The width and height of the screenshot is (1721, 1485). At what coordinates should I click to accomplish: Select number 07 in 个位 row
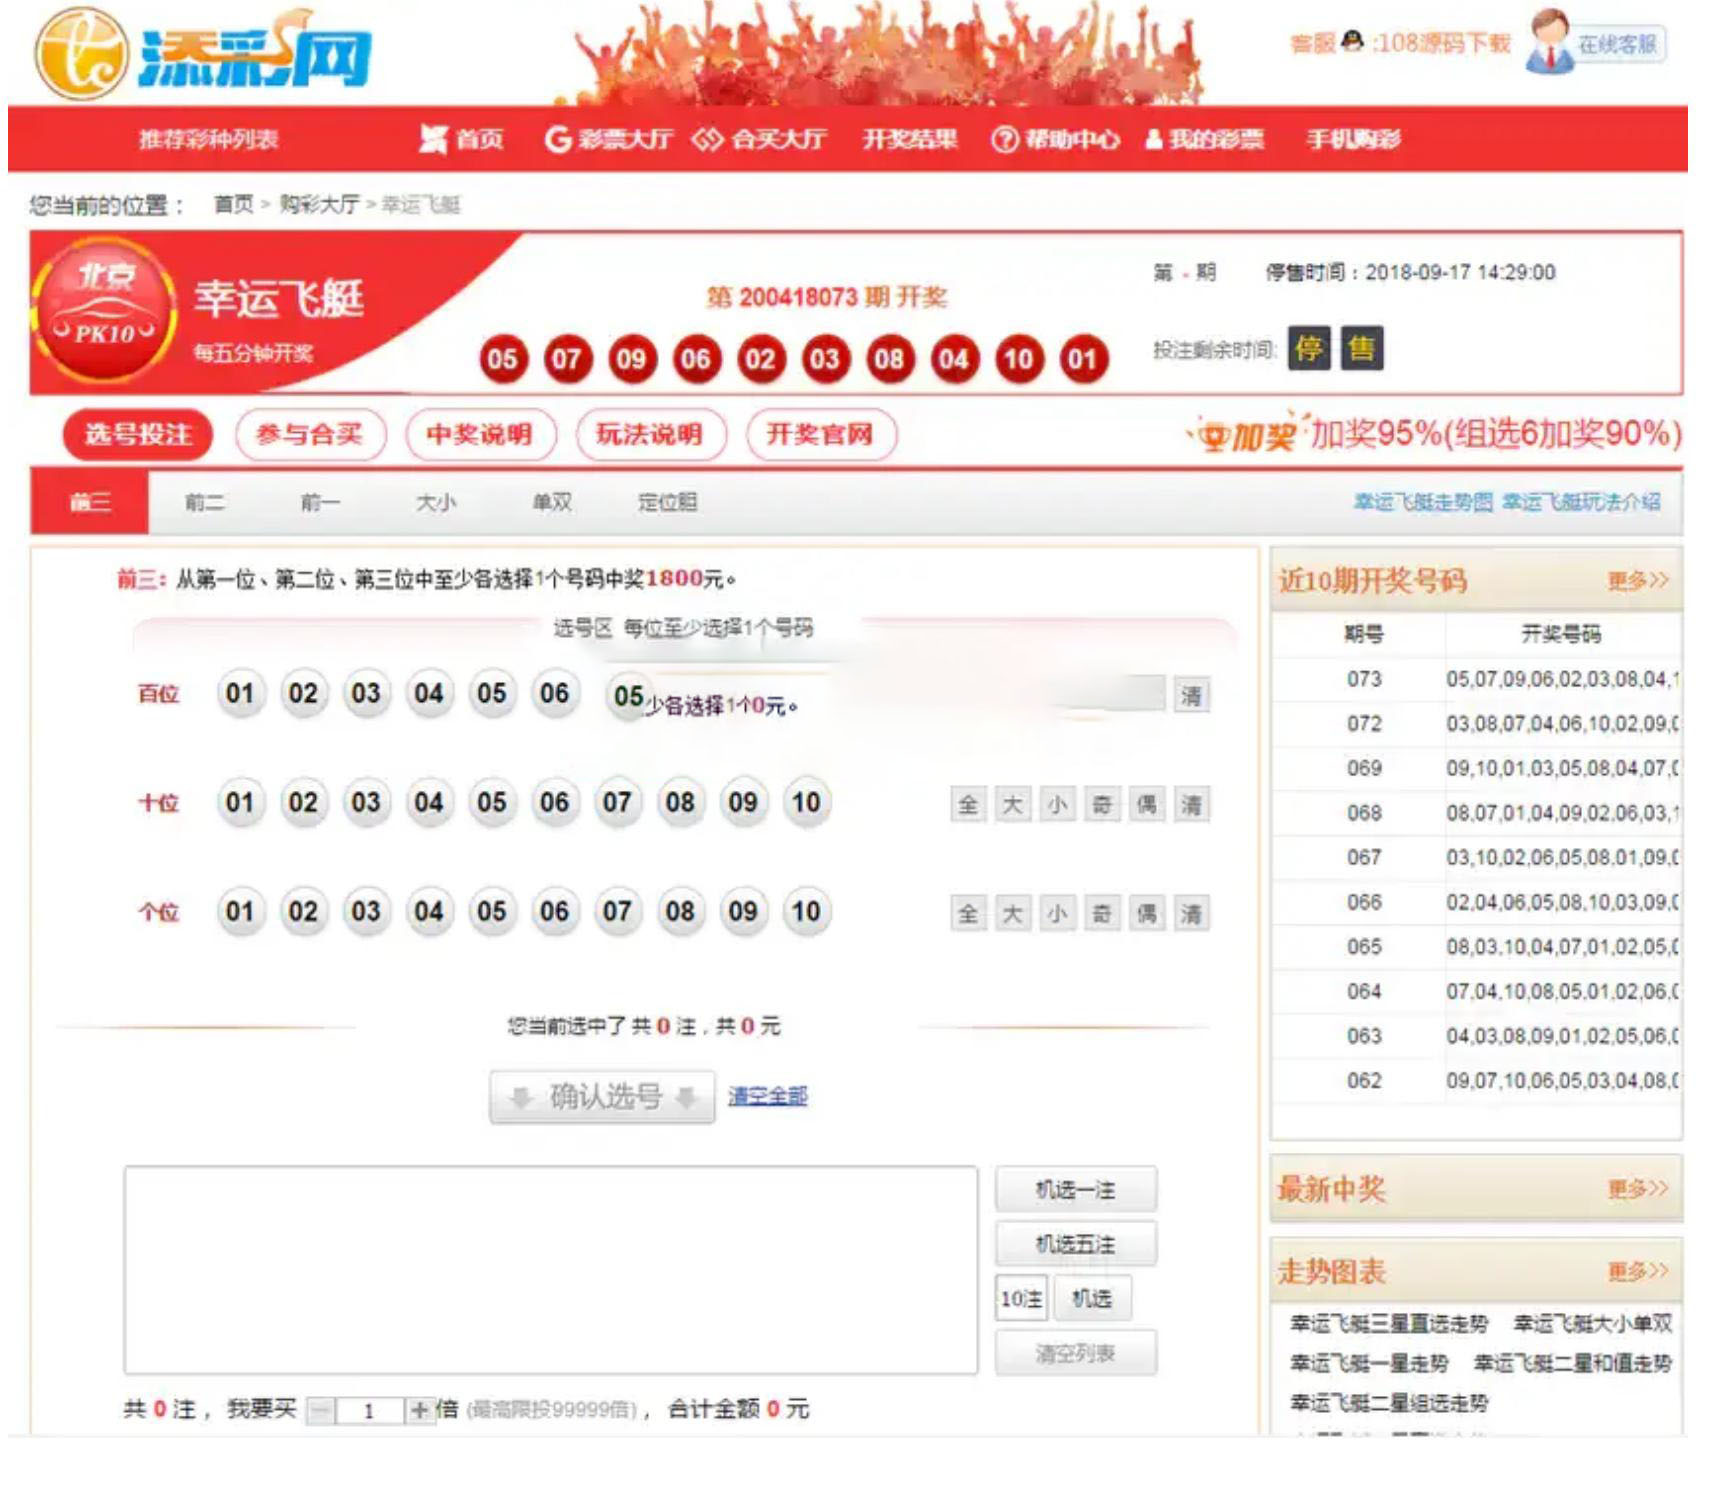[x=617, y=912]
